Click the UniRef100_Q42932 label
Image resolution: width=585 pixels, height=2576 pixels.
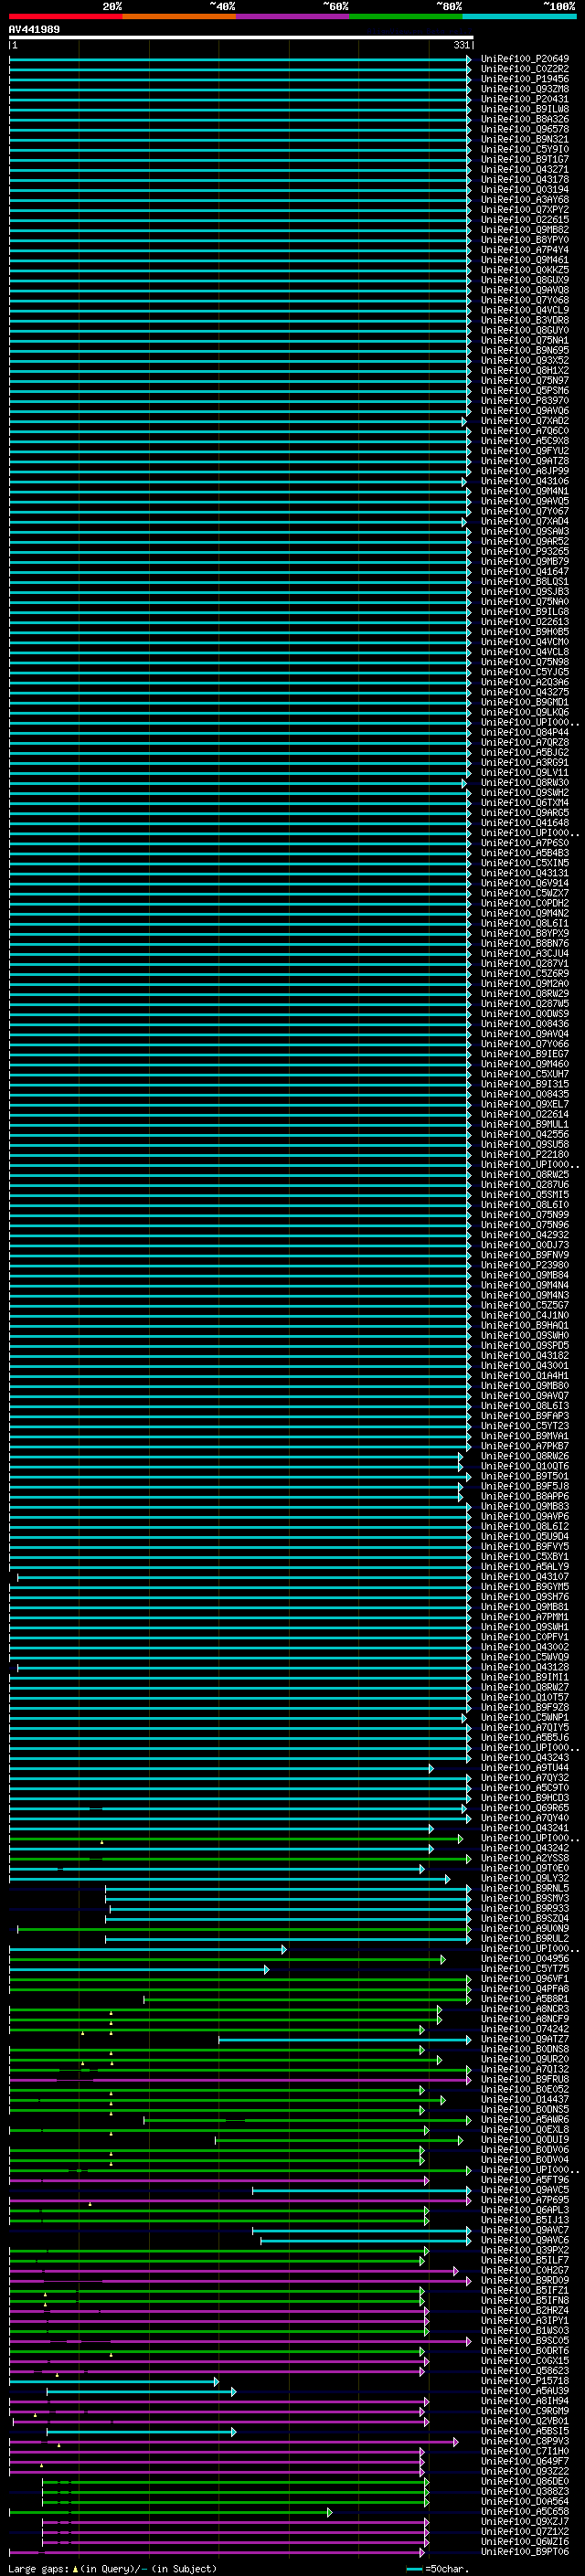tap(525, 1235)
